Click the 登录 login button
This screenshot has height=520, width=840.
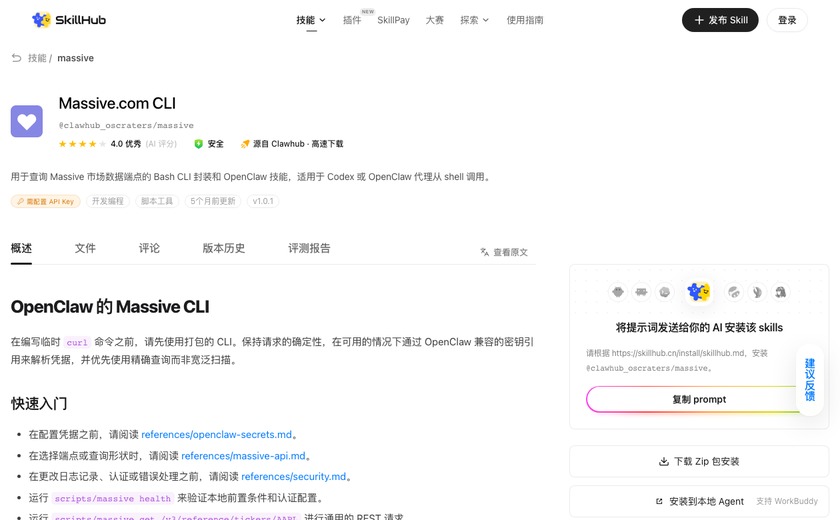click(x=787, y=20)
